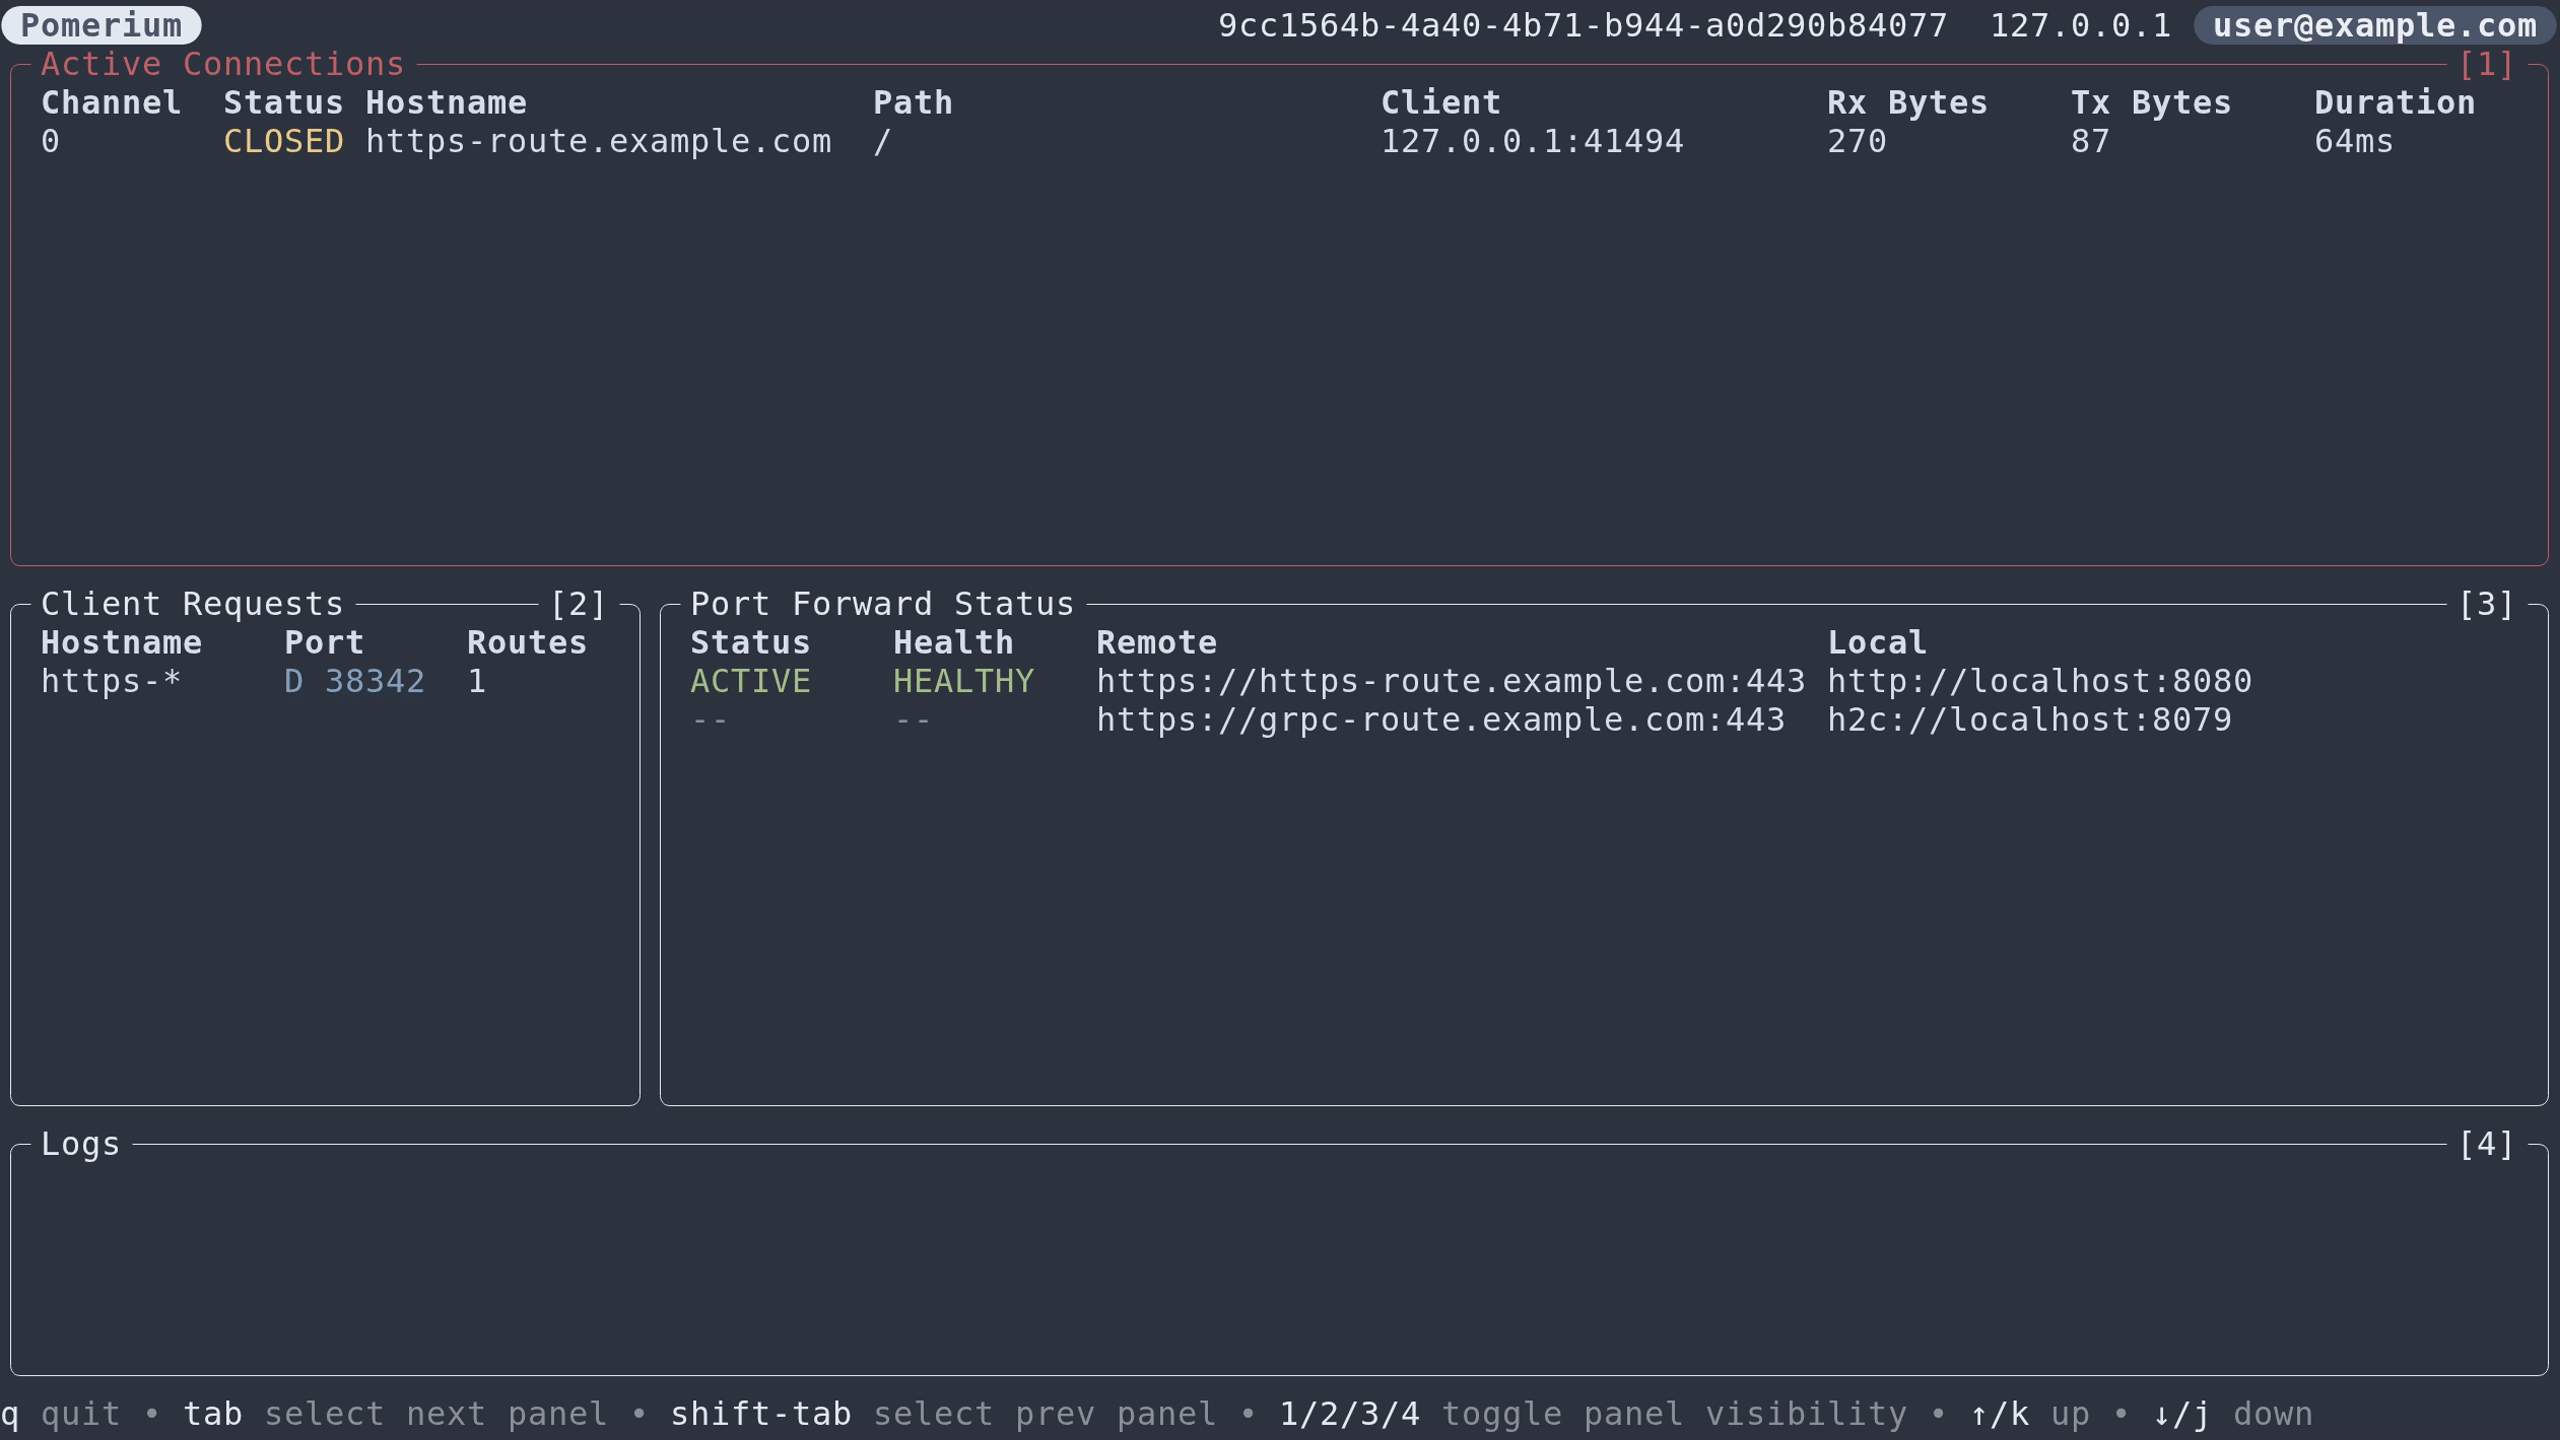Click the shift-tab shortcut hint

click(760, 1414)
